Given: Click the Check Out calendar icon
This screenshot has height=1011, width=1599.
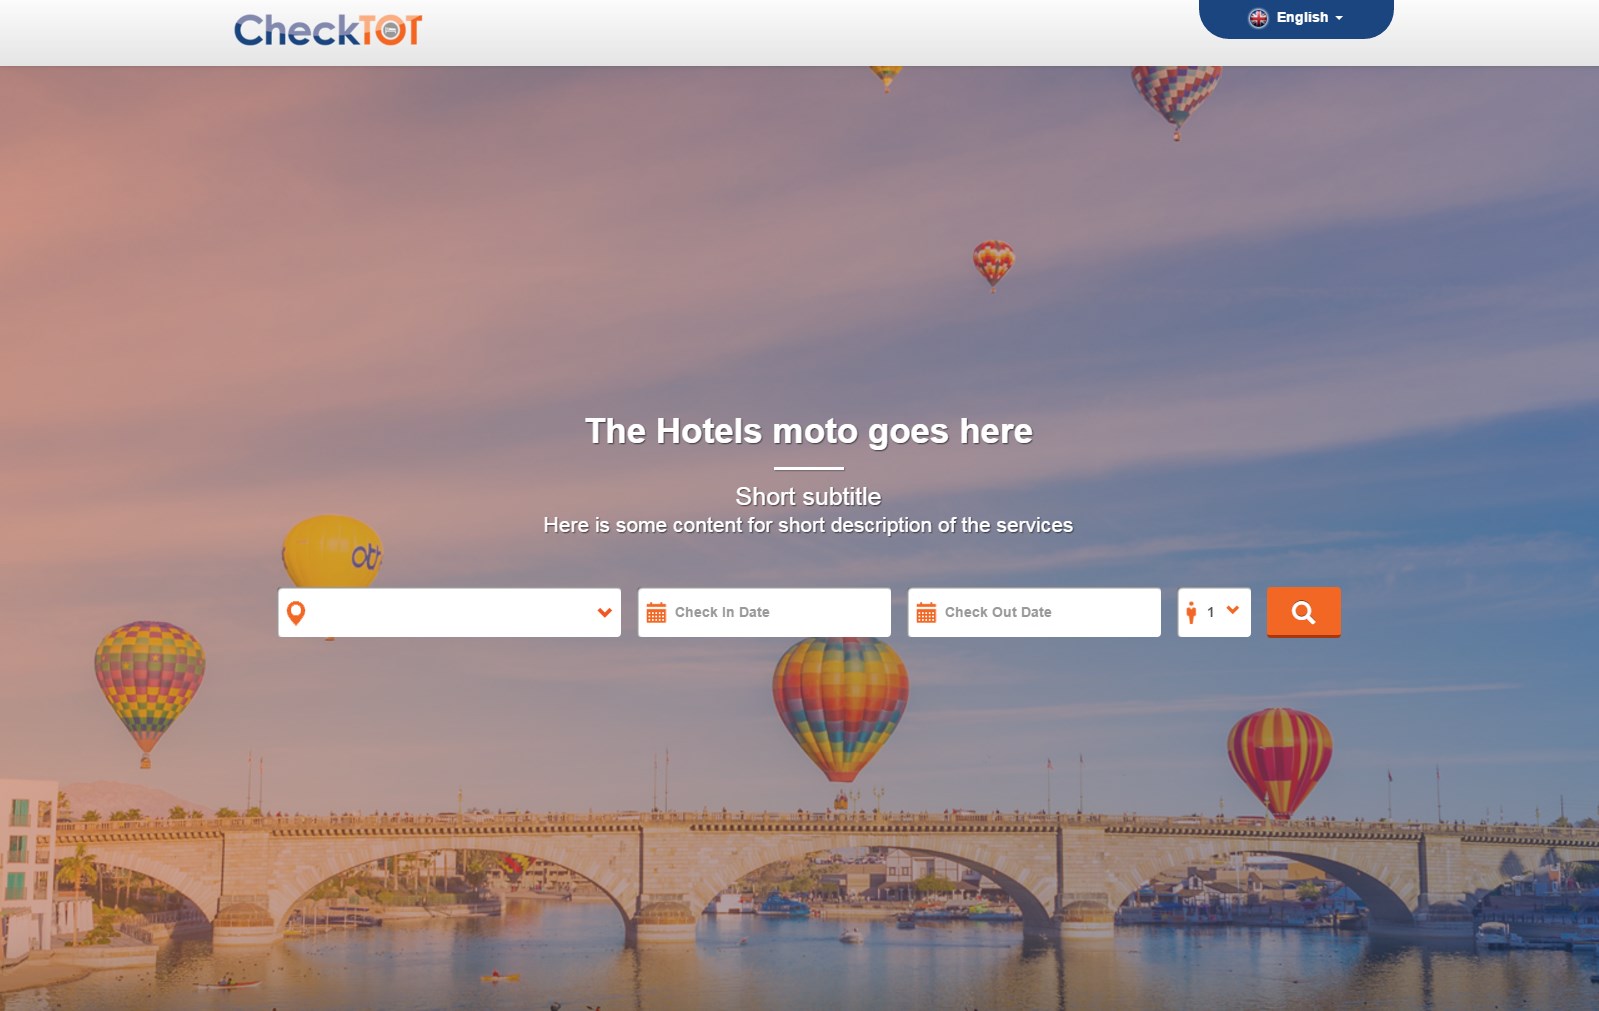Looking at the screenshot, I should [x=926, y=613].
